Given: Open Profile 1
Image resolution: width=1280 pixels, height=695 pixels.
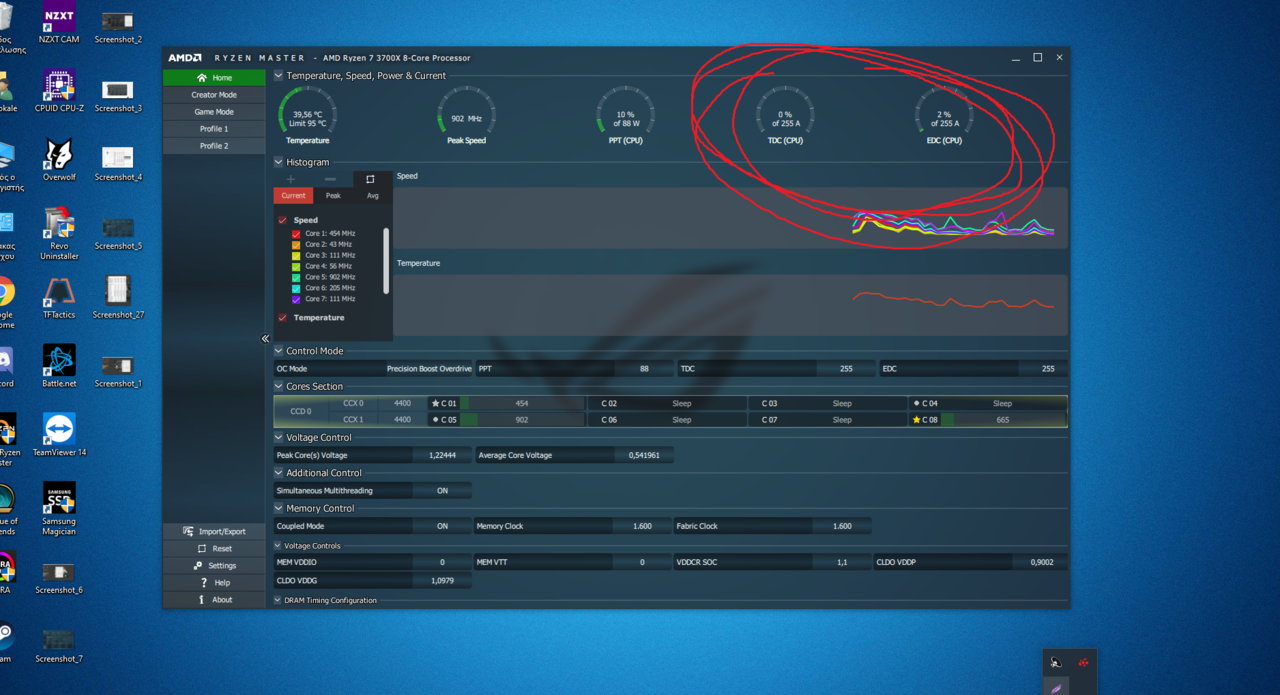Looking at the screenshot, I should [214, 129].
